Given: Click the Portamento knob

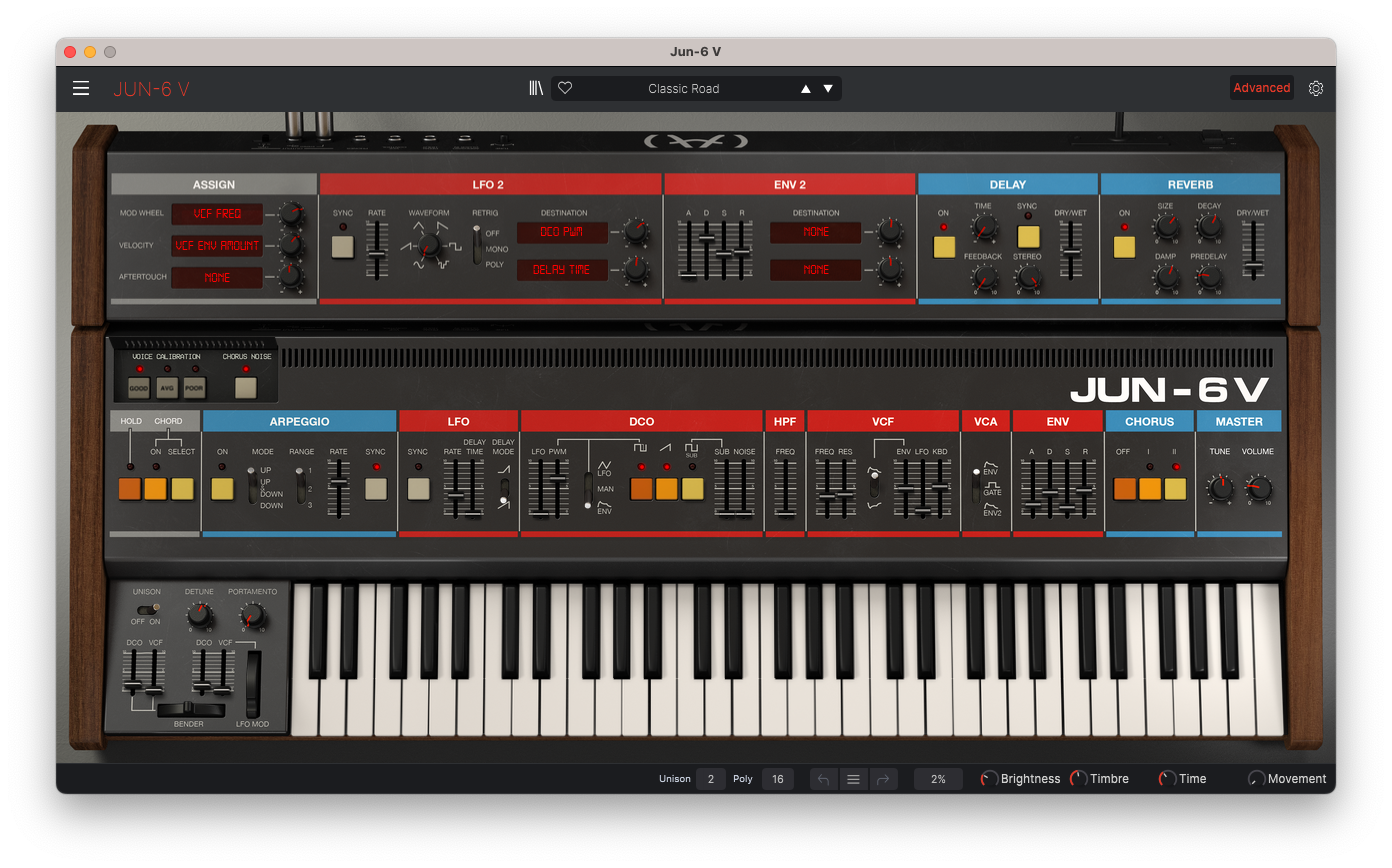Looking at the screenshot, I should pyautogui.click(x=252, y=614).
